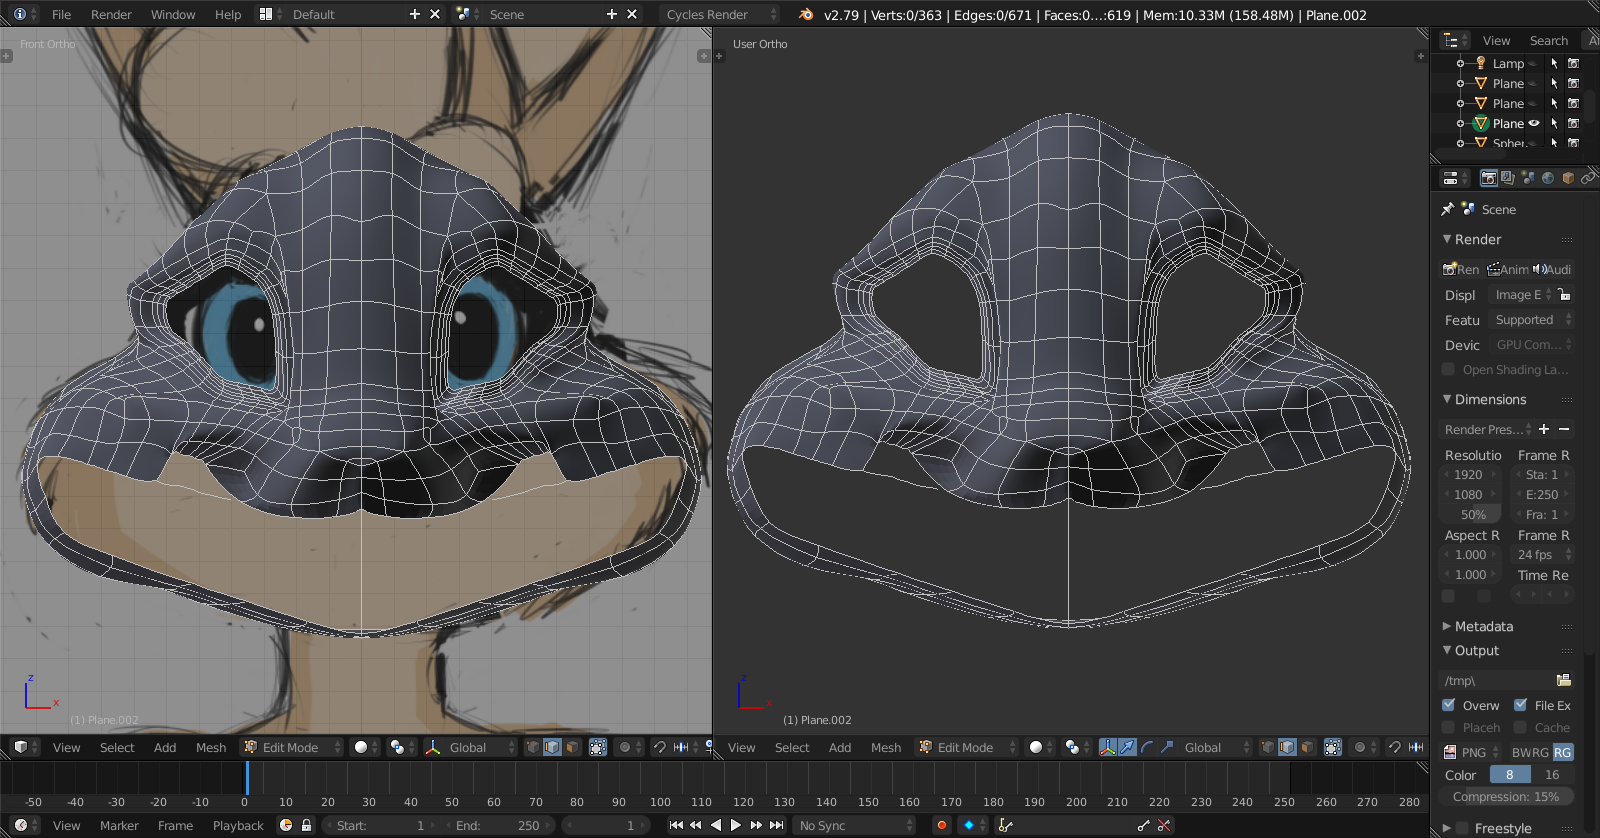
Task: Click the record auto-keyframe button in timeline
Action: pos(941,825)
